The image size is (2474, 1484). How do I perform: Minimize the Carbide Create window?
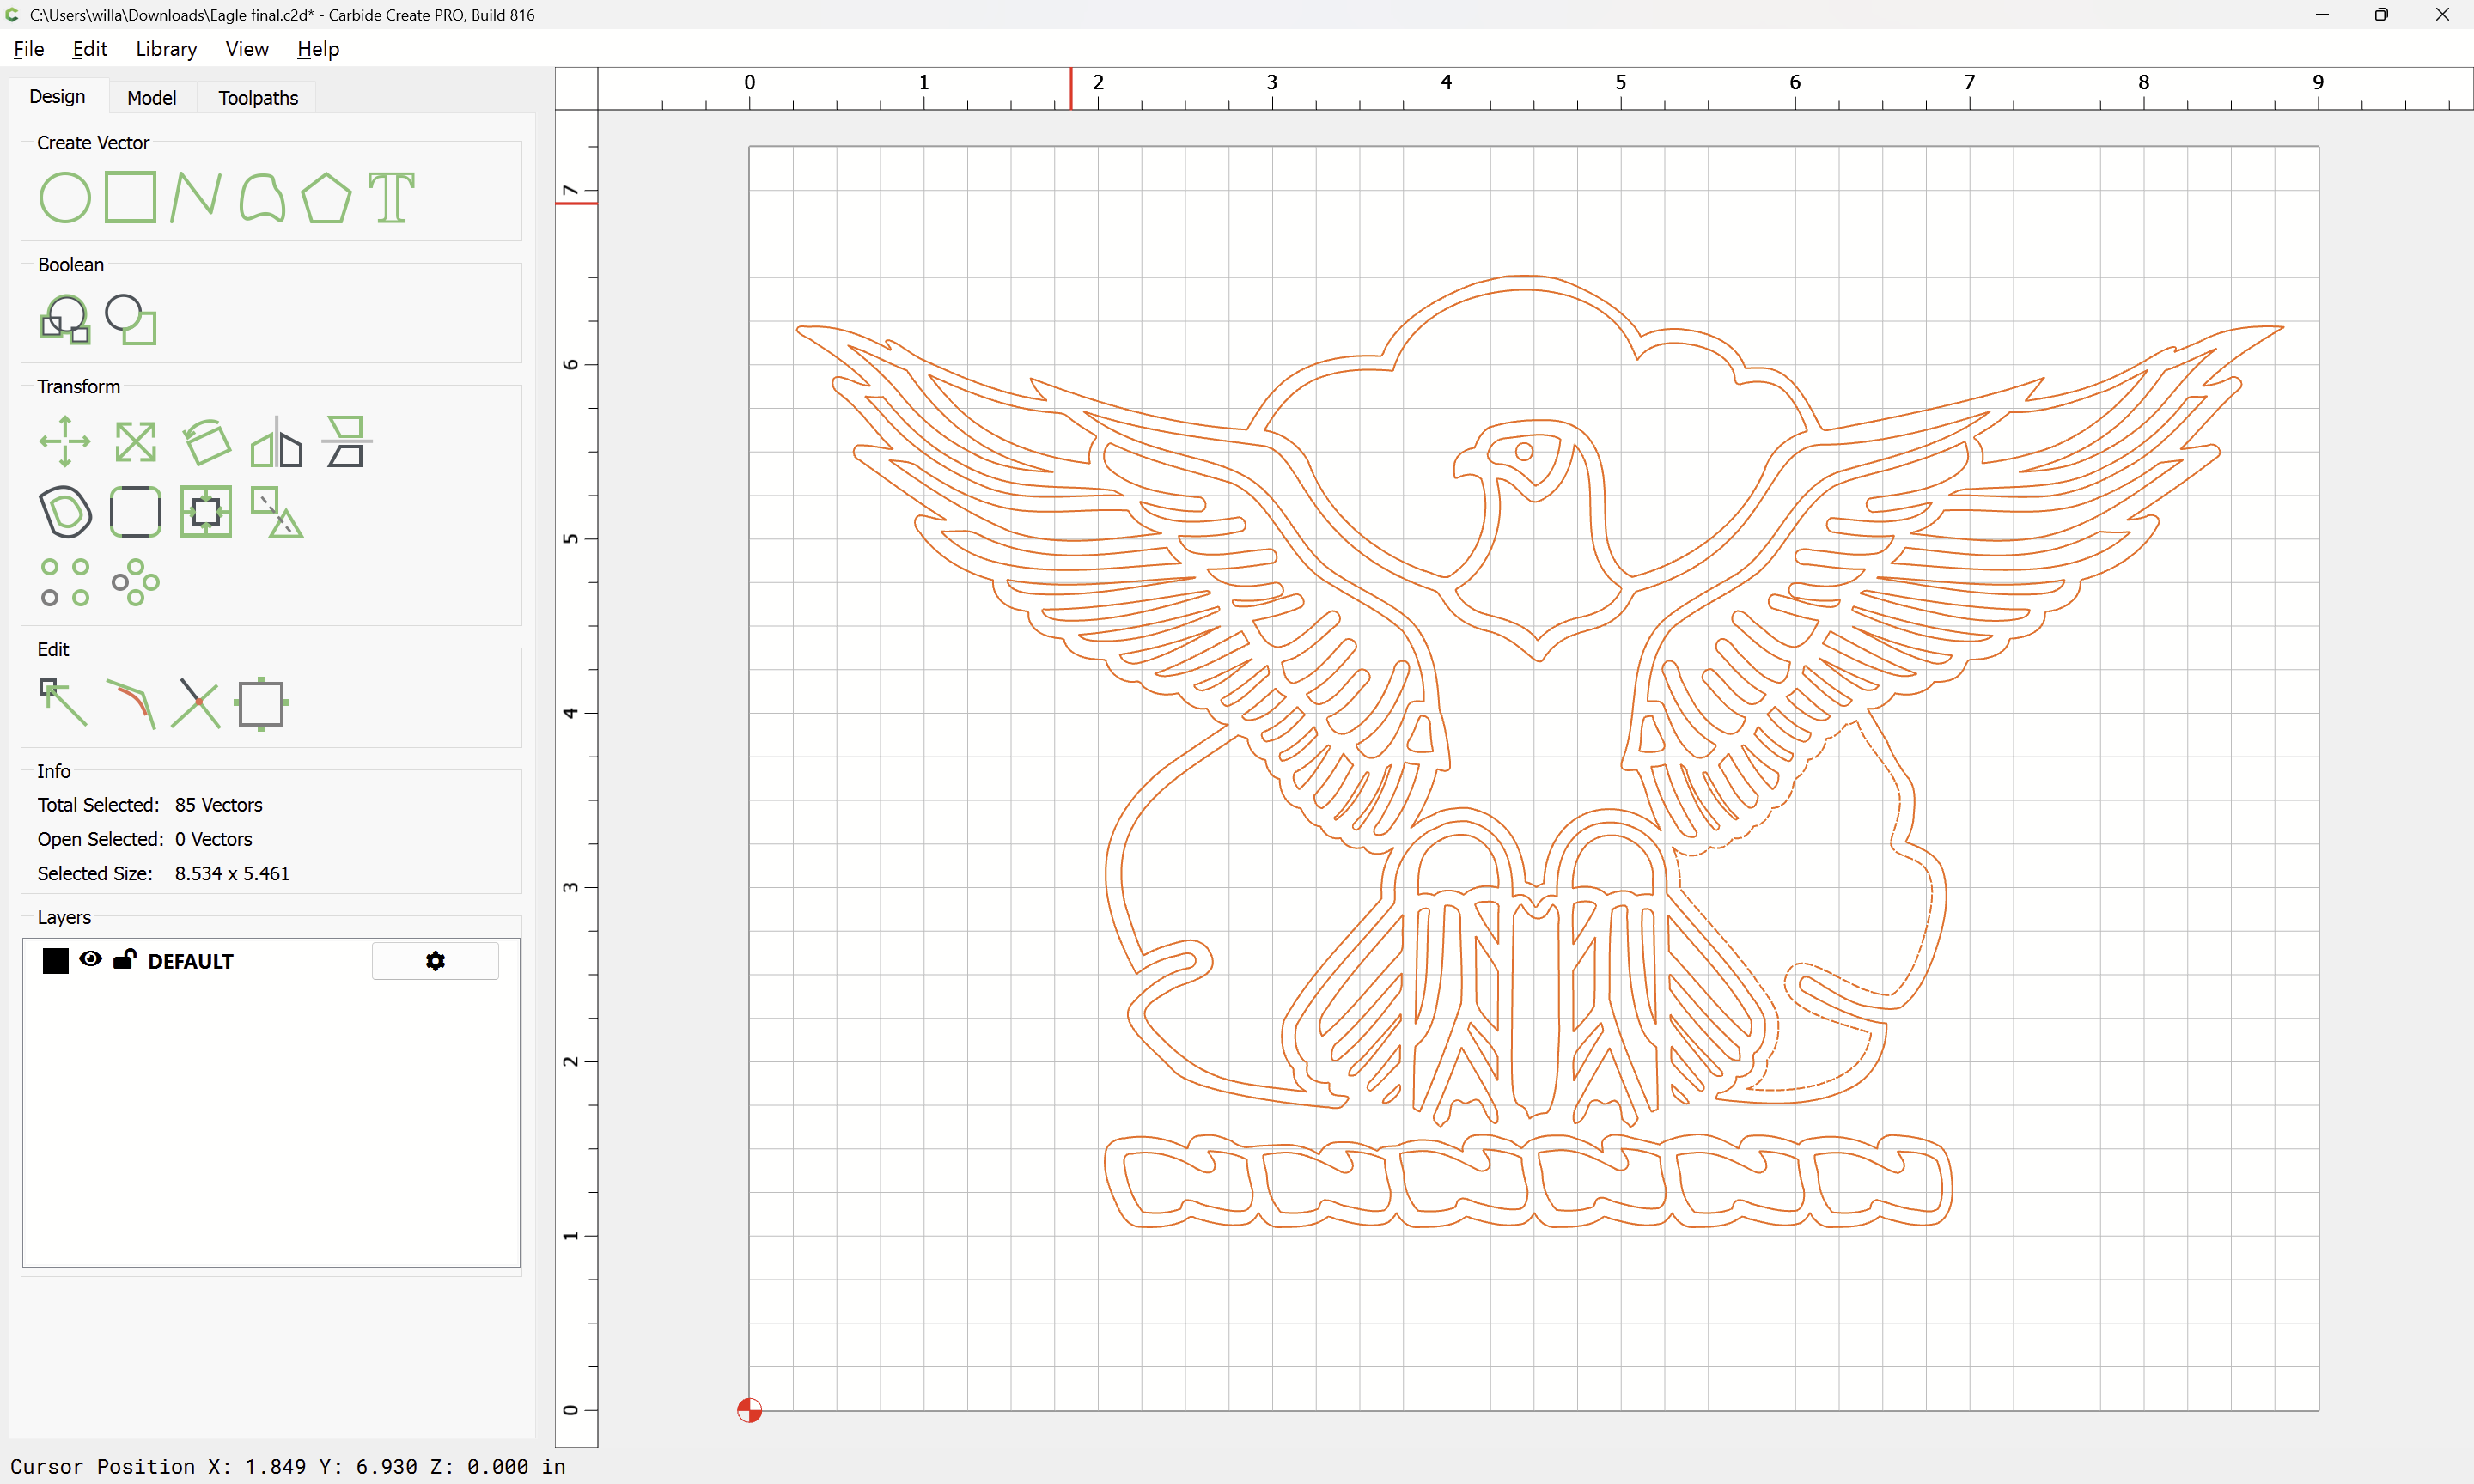[2322, 15]
